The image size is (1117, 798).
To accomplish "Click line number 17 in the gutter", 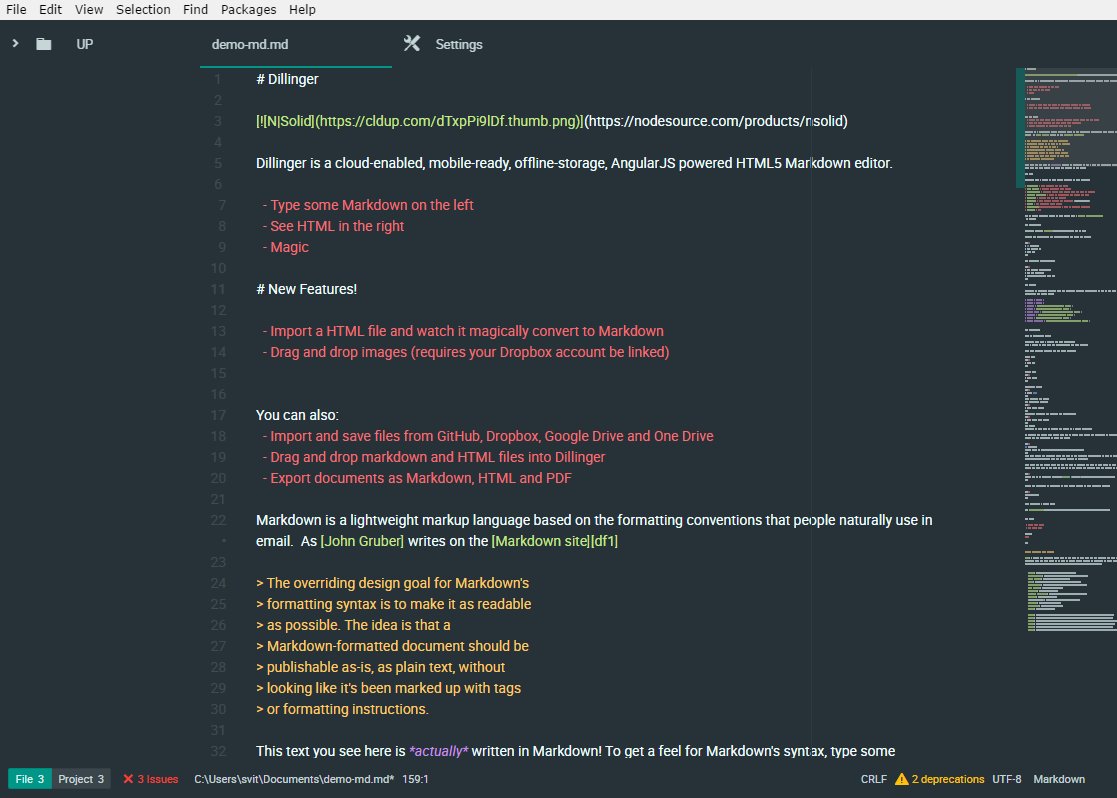I will (218, 415).
